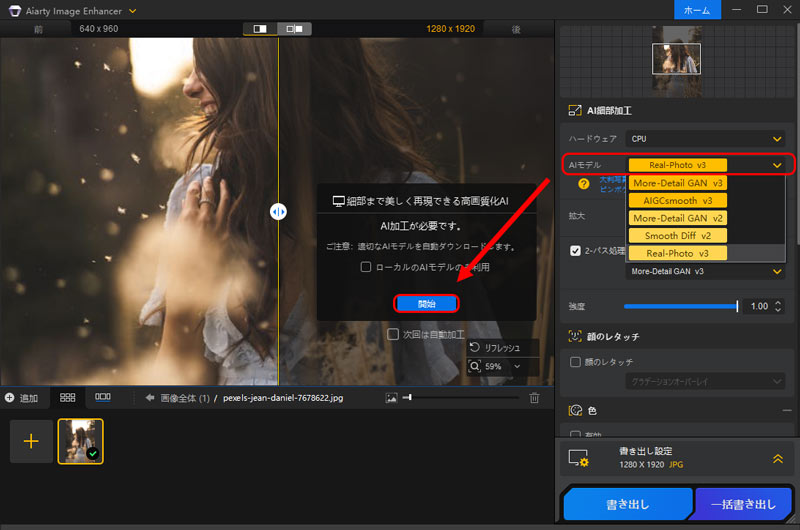Select Smooth Diff v2 from model list
Screen dimensions: 800x530
pyautogui.click(x=678, y=236)
